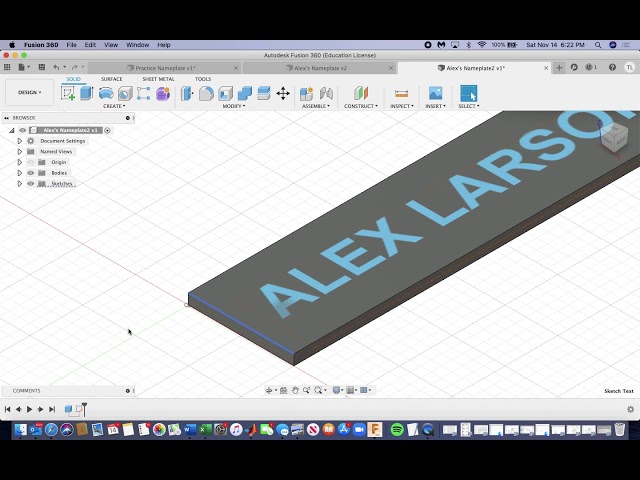
Task: Click the Construct Offset Plane icon
Action: tap(361, 93)
